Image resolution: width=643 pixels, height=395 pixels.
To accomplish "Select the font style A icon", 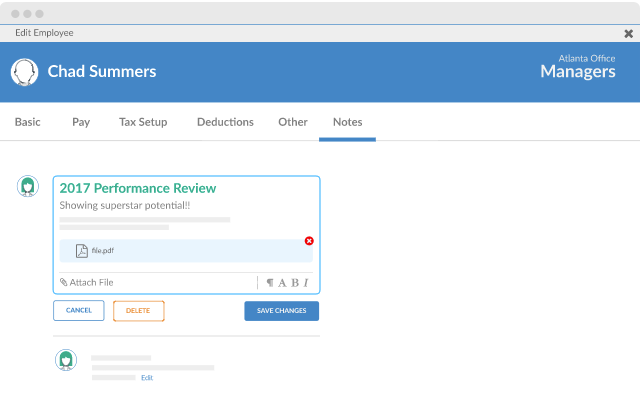I will point(282,283).
